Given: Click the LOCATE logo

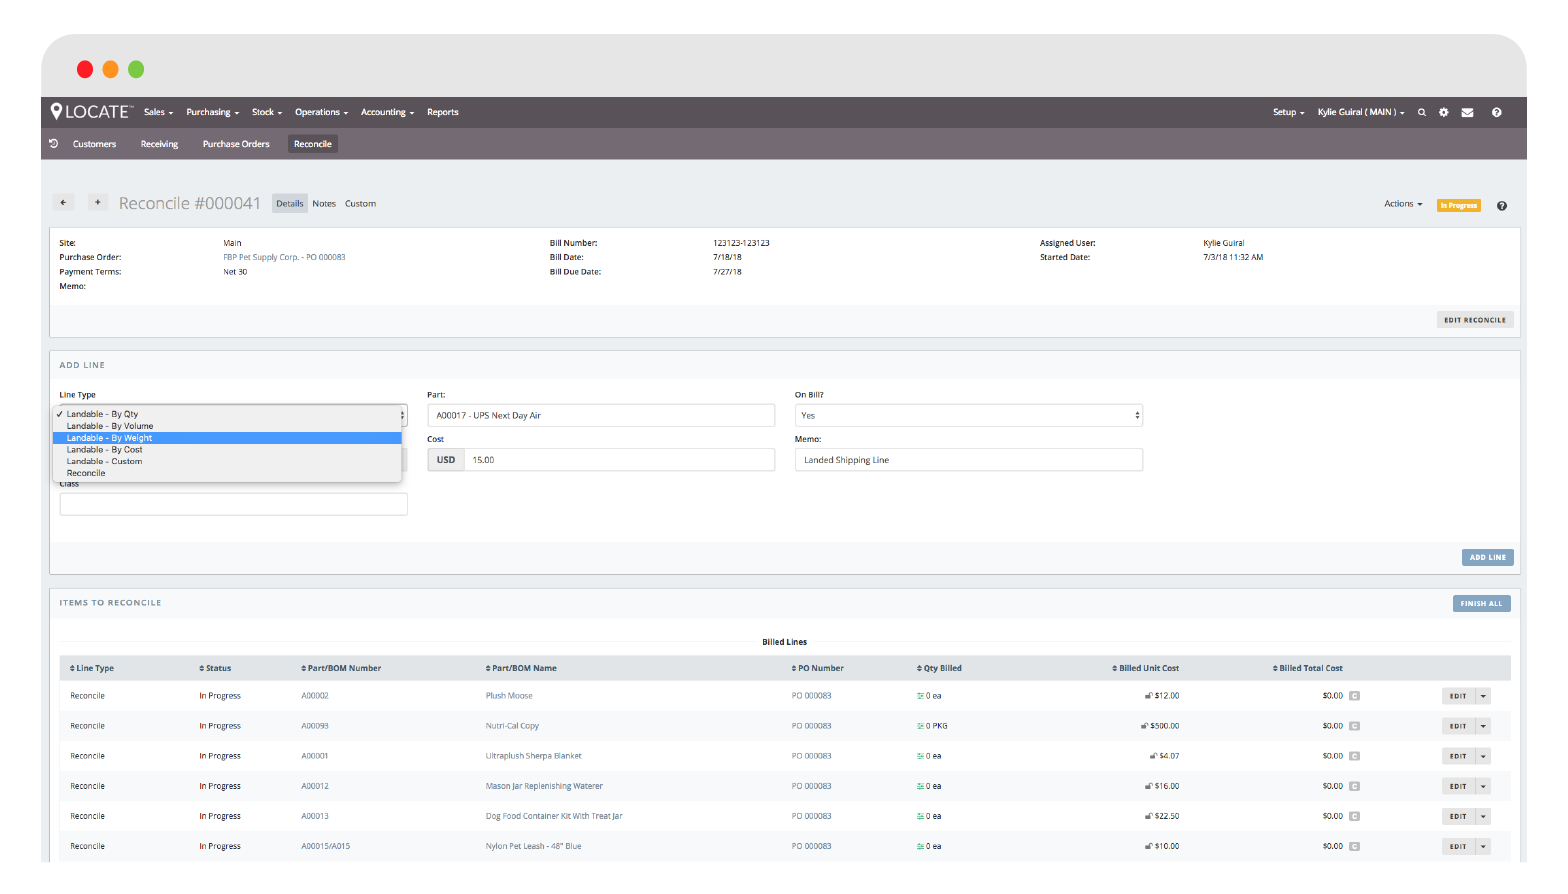Looking at the screenshot, I should tap(92, 112).
